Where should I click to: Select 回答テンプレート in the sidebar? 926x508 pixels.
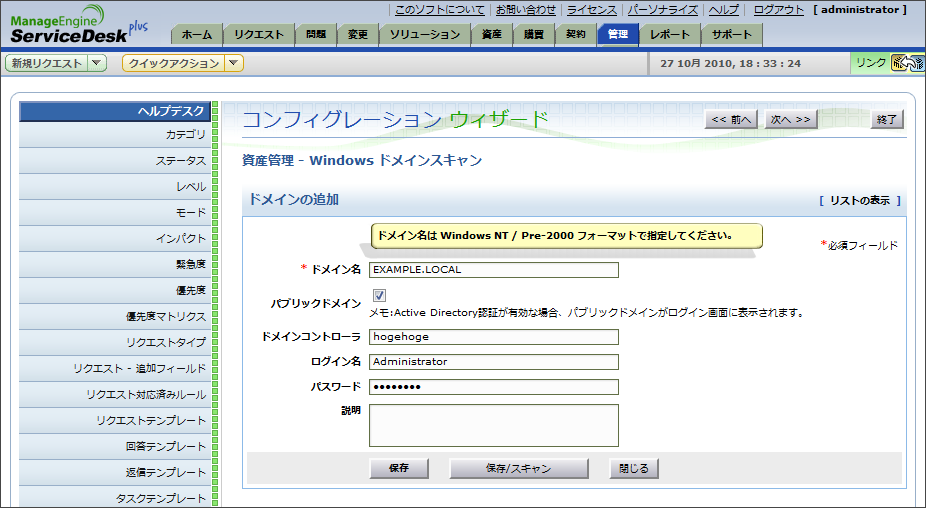(x=115, y=447)
